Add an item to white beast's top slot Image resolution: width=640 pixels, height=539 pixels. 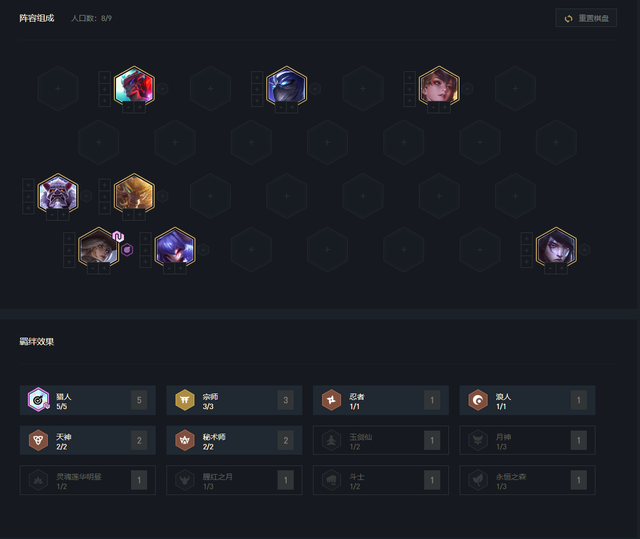pyautogui.click(x=28, y=185)
